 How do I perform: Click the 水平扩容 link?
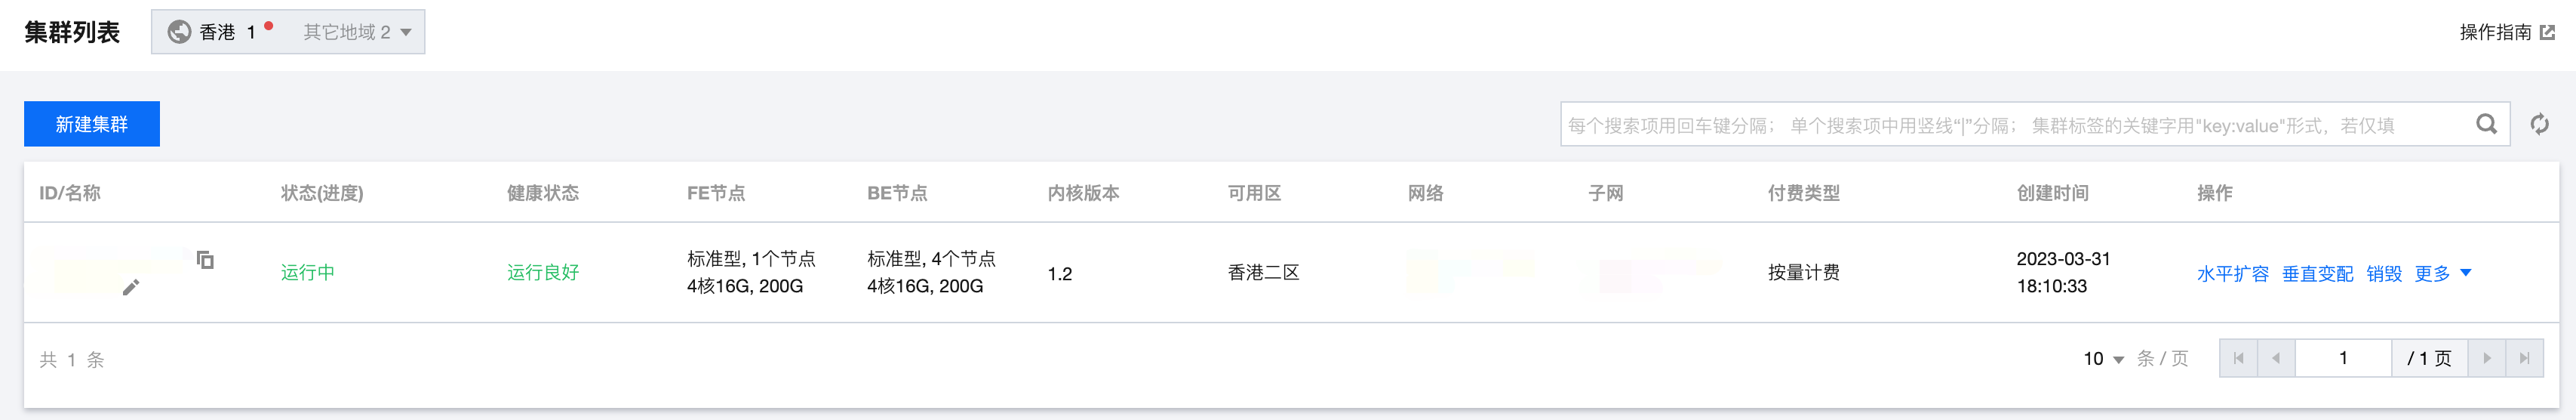point(2232,273)
